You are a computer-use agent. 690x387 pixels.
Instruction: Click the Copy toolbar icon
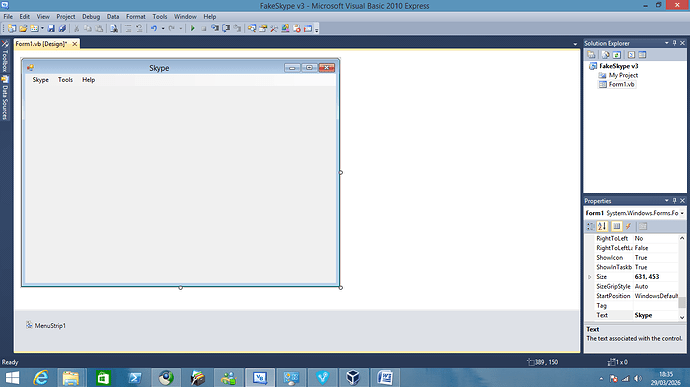88,29
